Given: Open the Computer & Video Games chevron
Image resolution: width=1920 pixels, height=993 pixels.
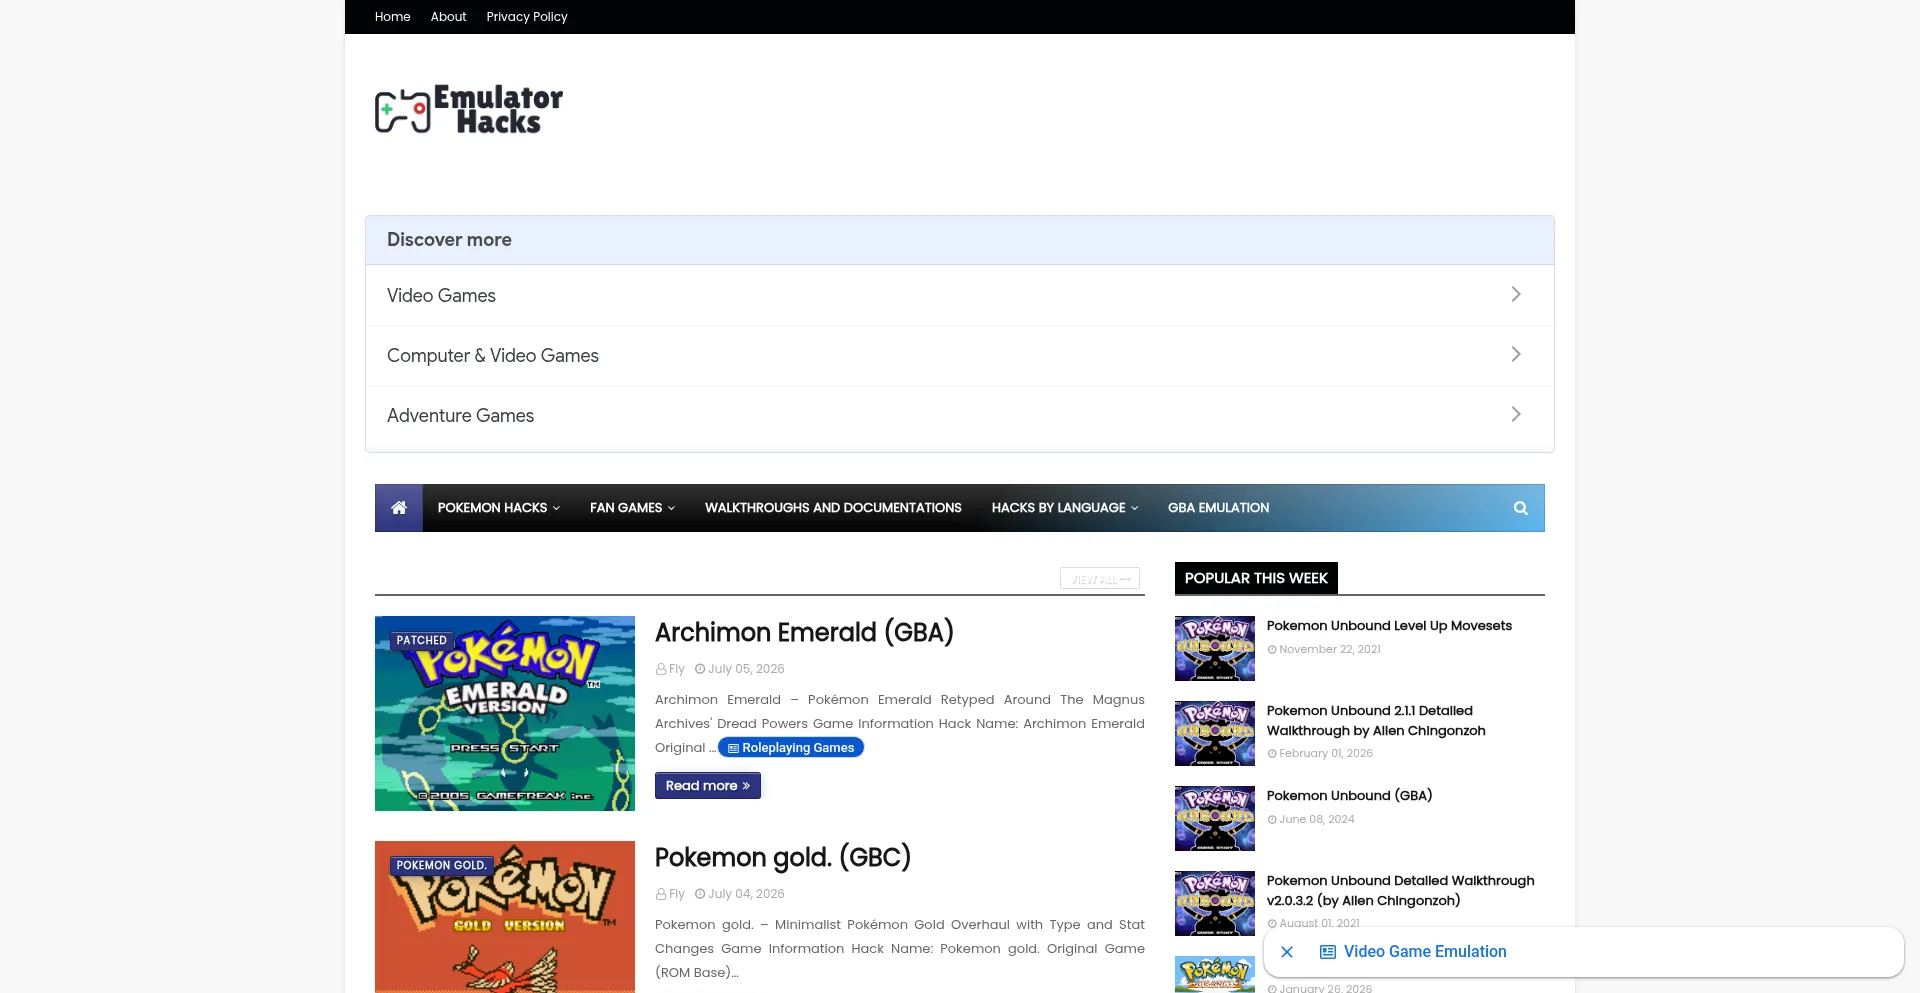Looking at the screenshot, I should 1516,354.
